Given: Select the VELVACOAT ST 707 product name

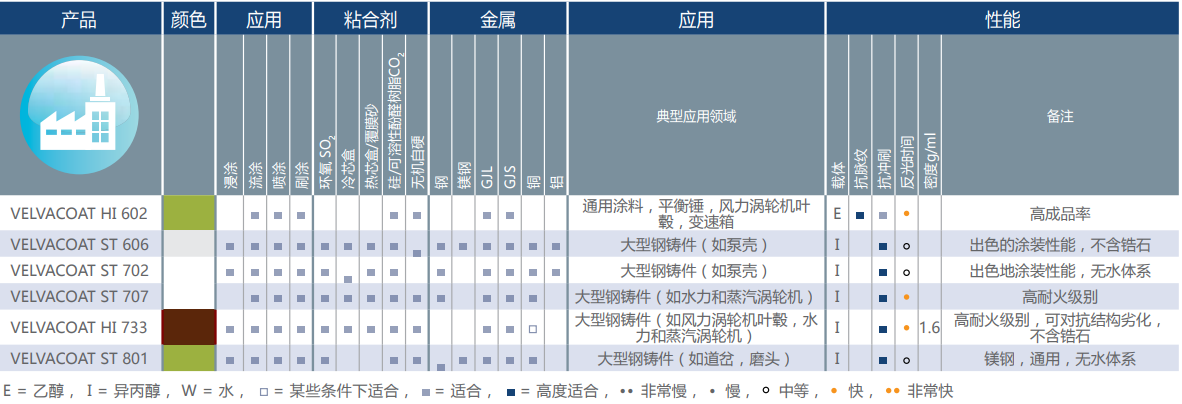Looking at the screenshot, I should pos(79,296).
